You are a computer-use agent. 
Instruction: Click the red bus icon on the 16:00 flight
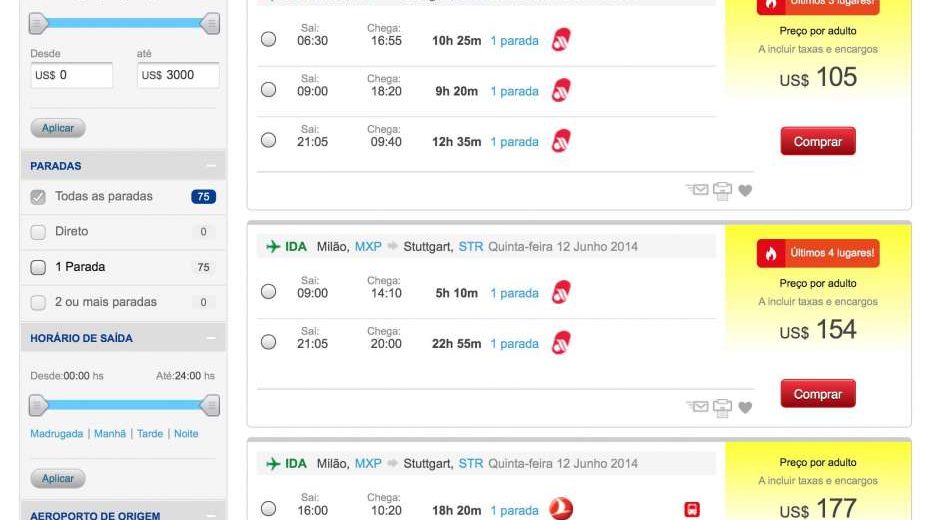click(691, 510)
